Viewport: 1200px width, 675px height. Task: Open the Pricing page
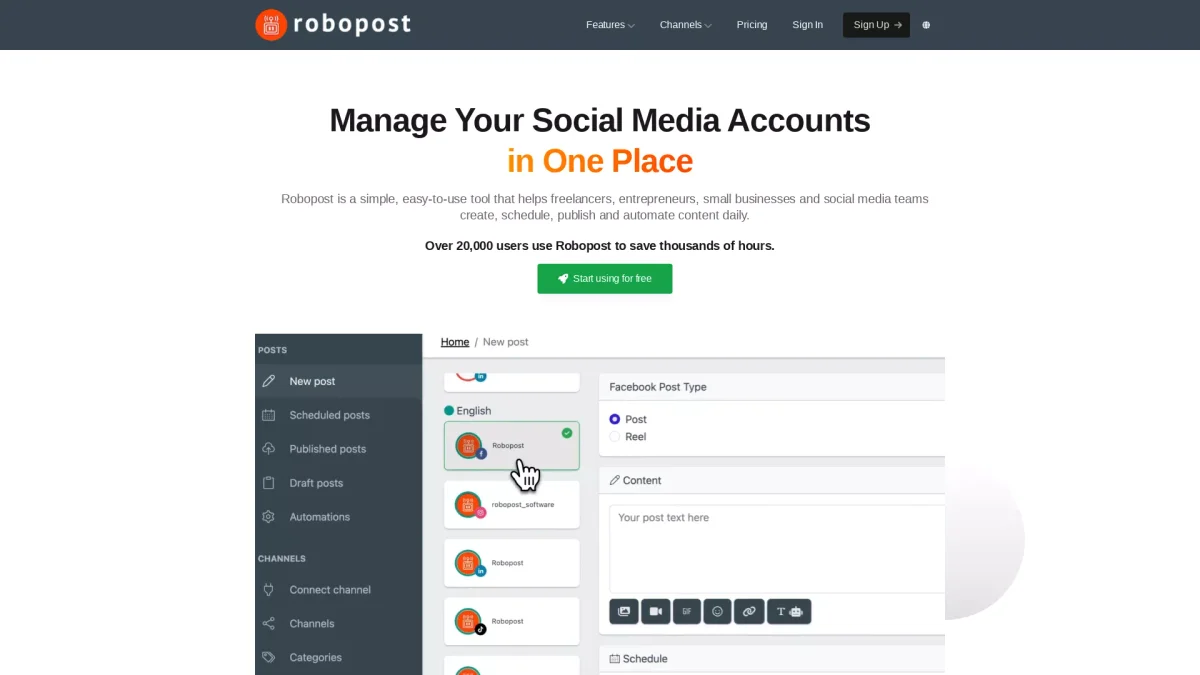752,25
